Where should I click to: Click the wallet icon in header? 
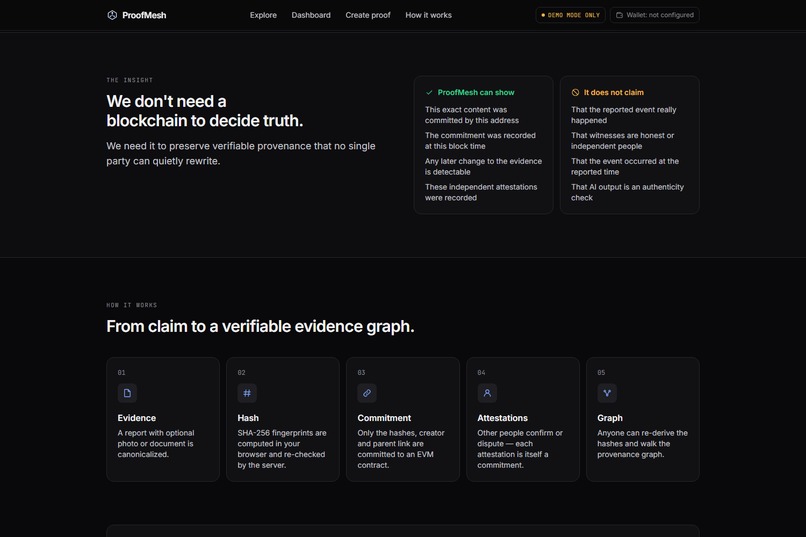[x=619, y=15]
